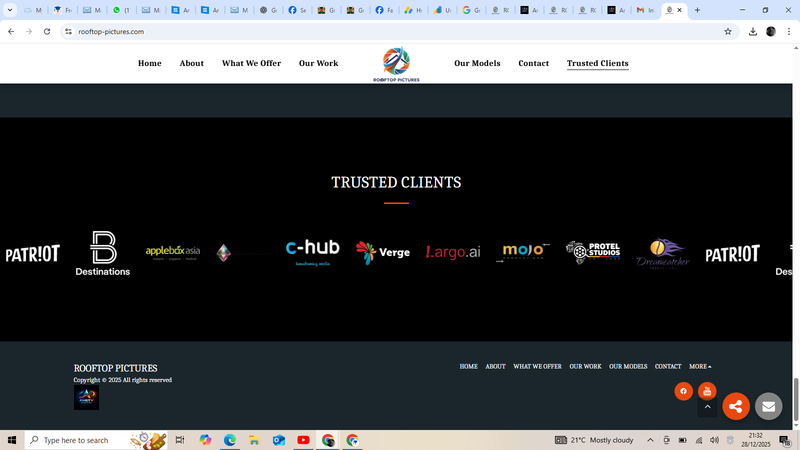800x450 pixels.
Task: Click the taskbar search box
Action: click(96, 440)
